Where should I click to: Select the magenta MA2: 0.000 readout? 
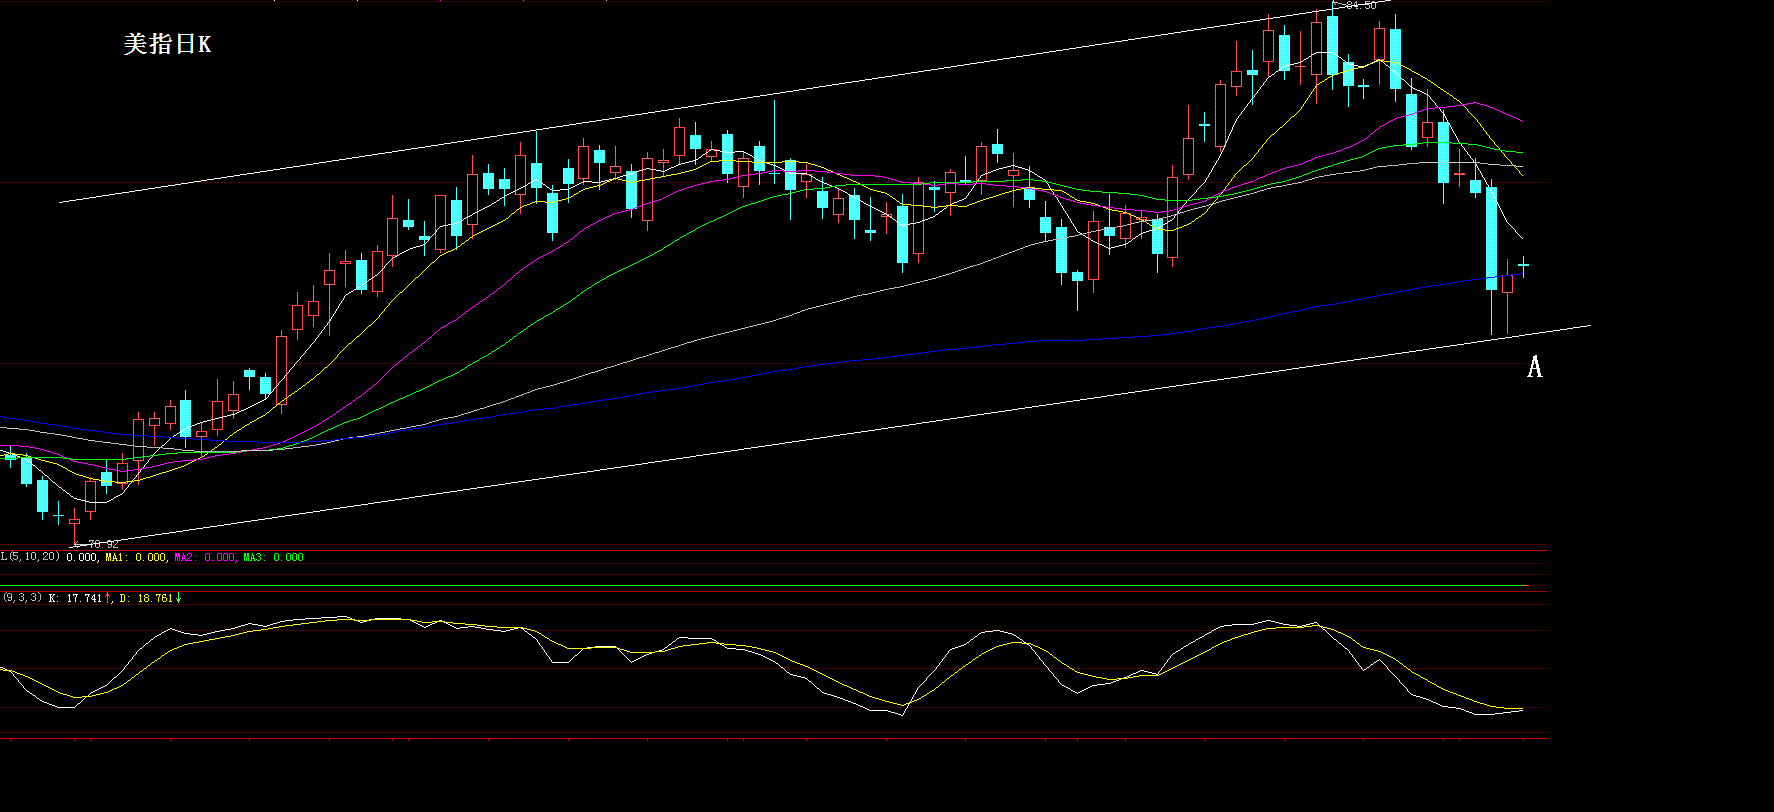(x=205, y=557)
